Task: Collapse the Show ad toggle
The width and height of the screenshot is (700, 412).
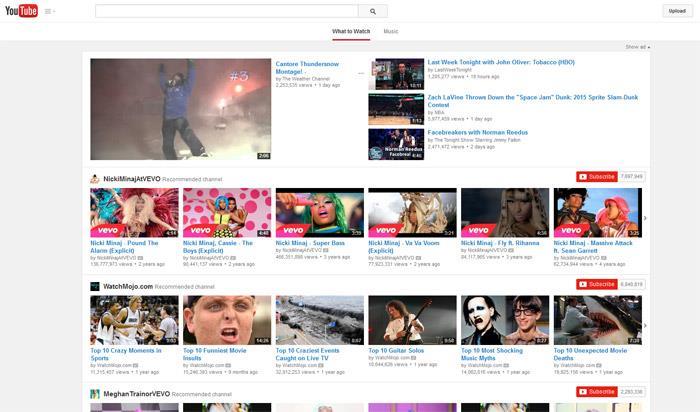Action: tap(638, 47)
